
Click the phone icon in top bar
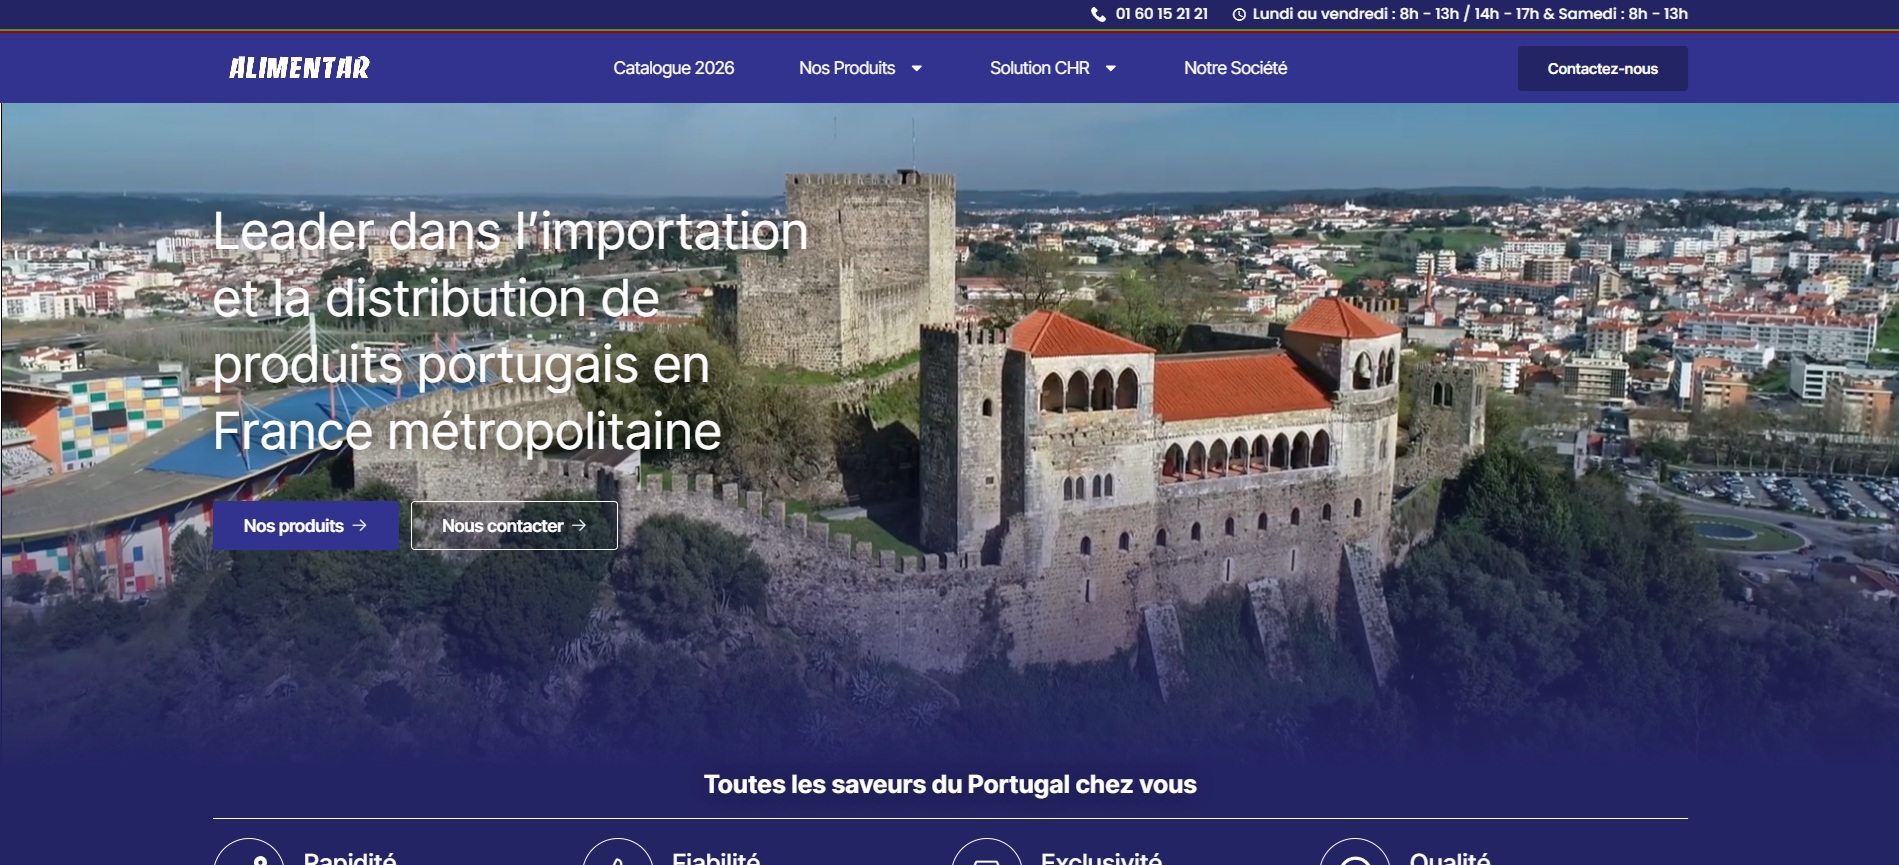tap(1098, 14)
